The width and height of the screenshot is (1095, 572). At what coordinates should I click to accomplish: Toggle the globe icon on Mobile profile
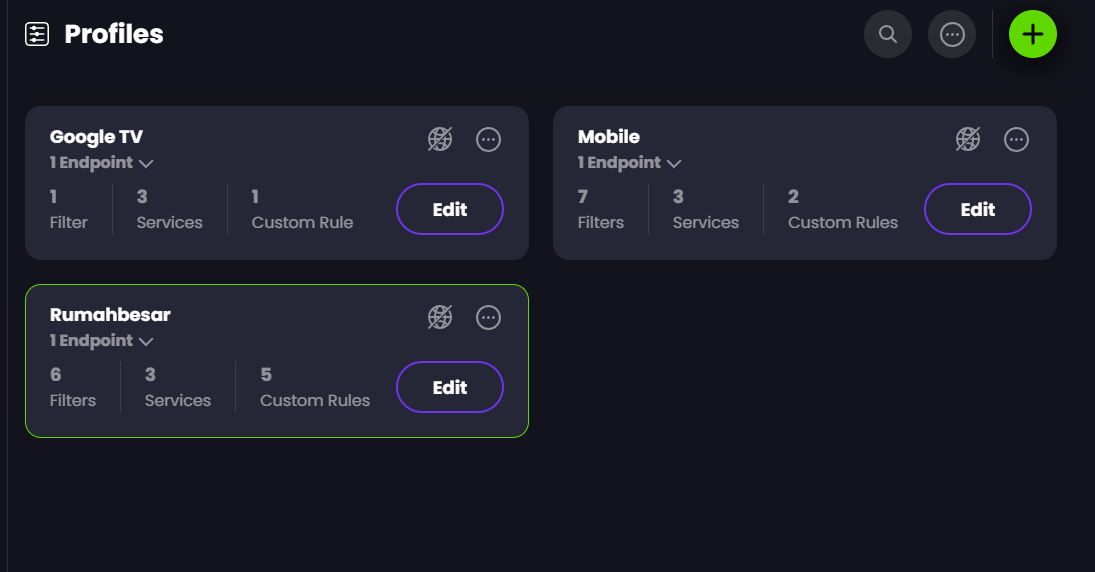(968, 139)
